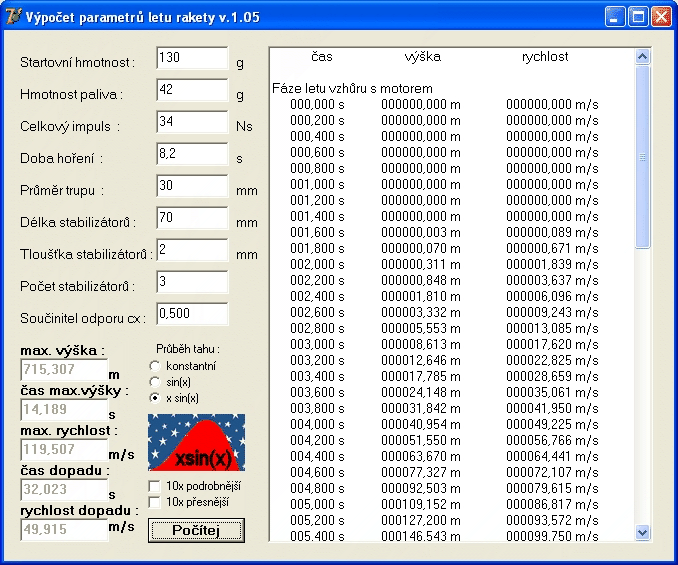
Task: Click the results list scroll down arrow
Action: (x=642, y=533)
